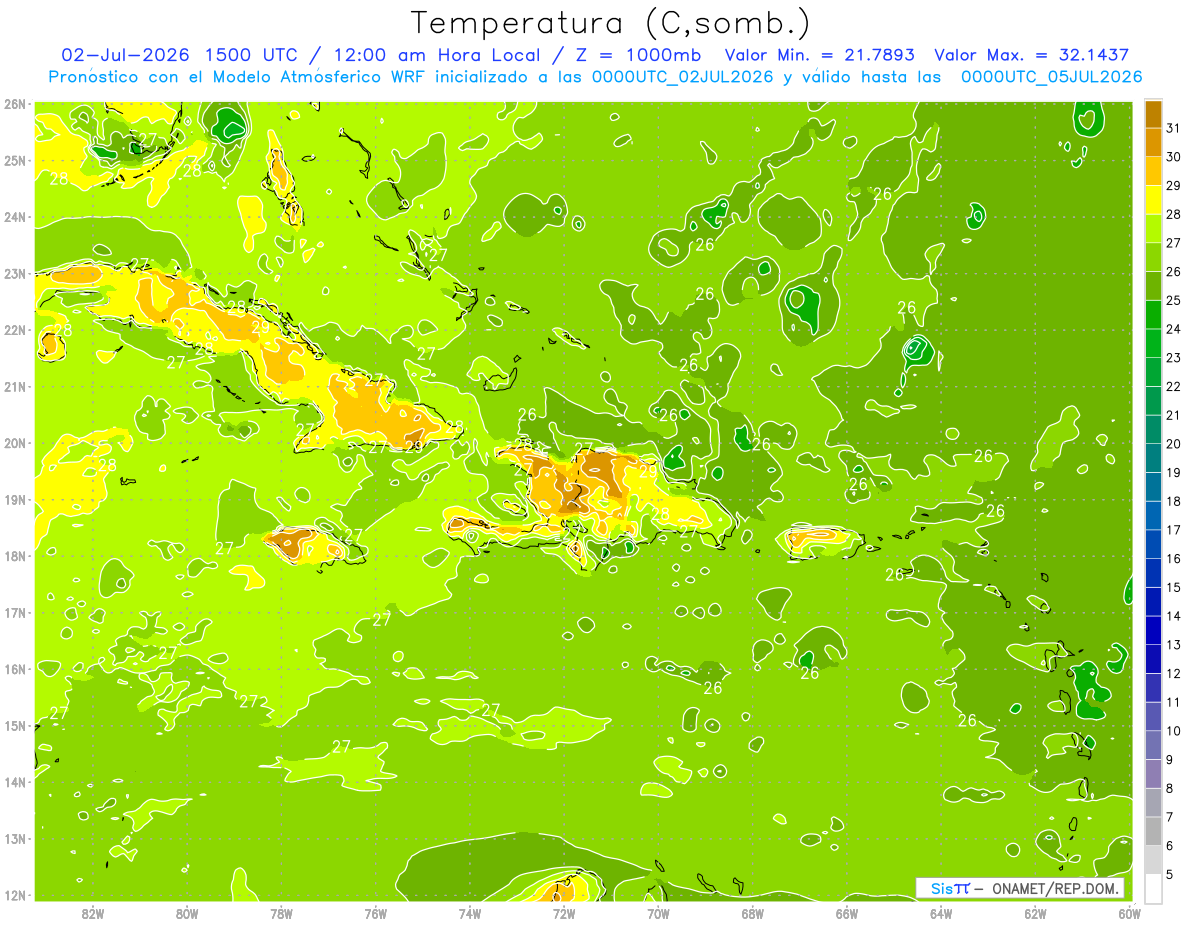Click the "66W" longitude axis label
The image size is (1200, 927).
tap(846, 913)
